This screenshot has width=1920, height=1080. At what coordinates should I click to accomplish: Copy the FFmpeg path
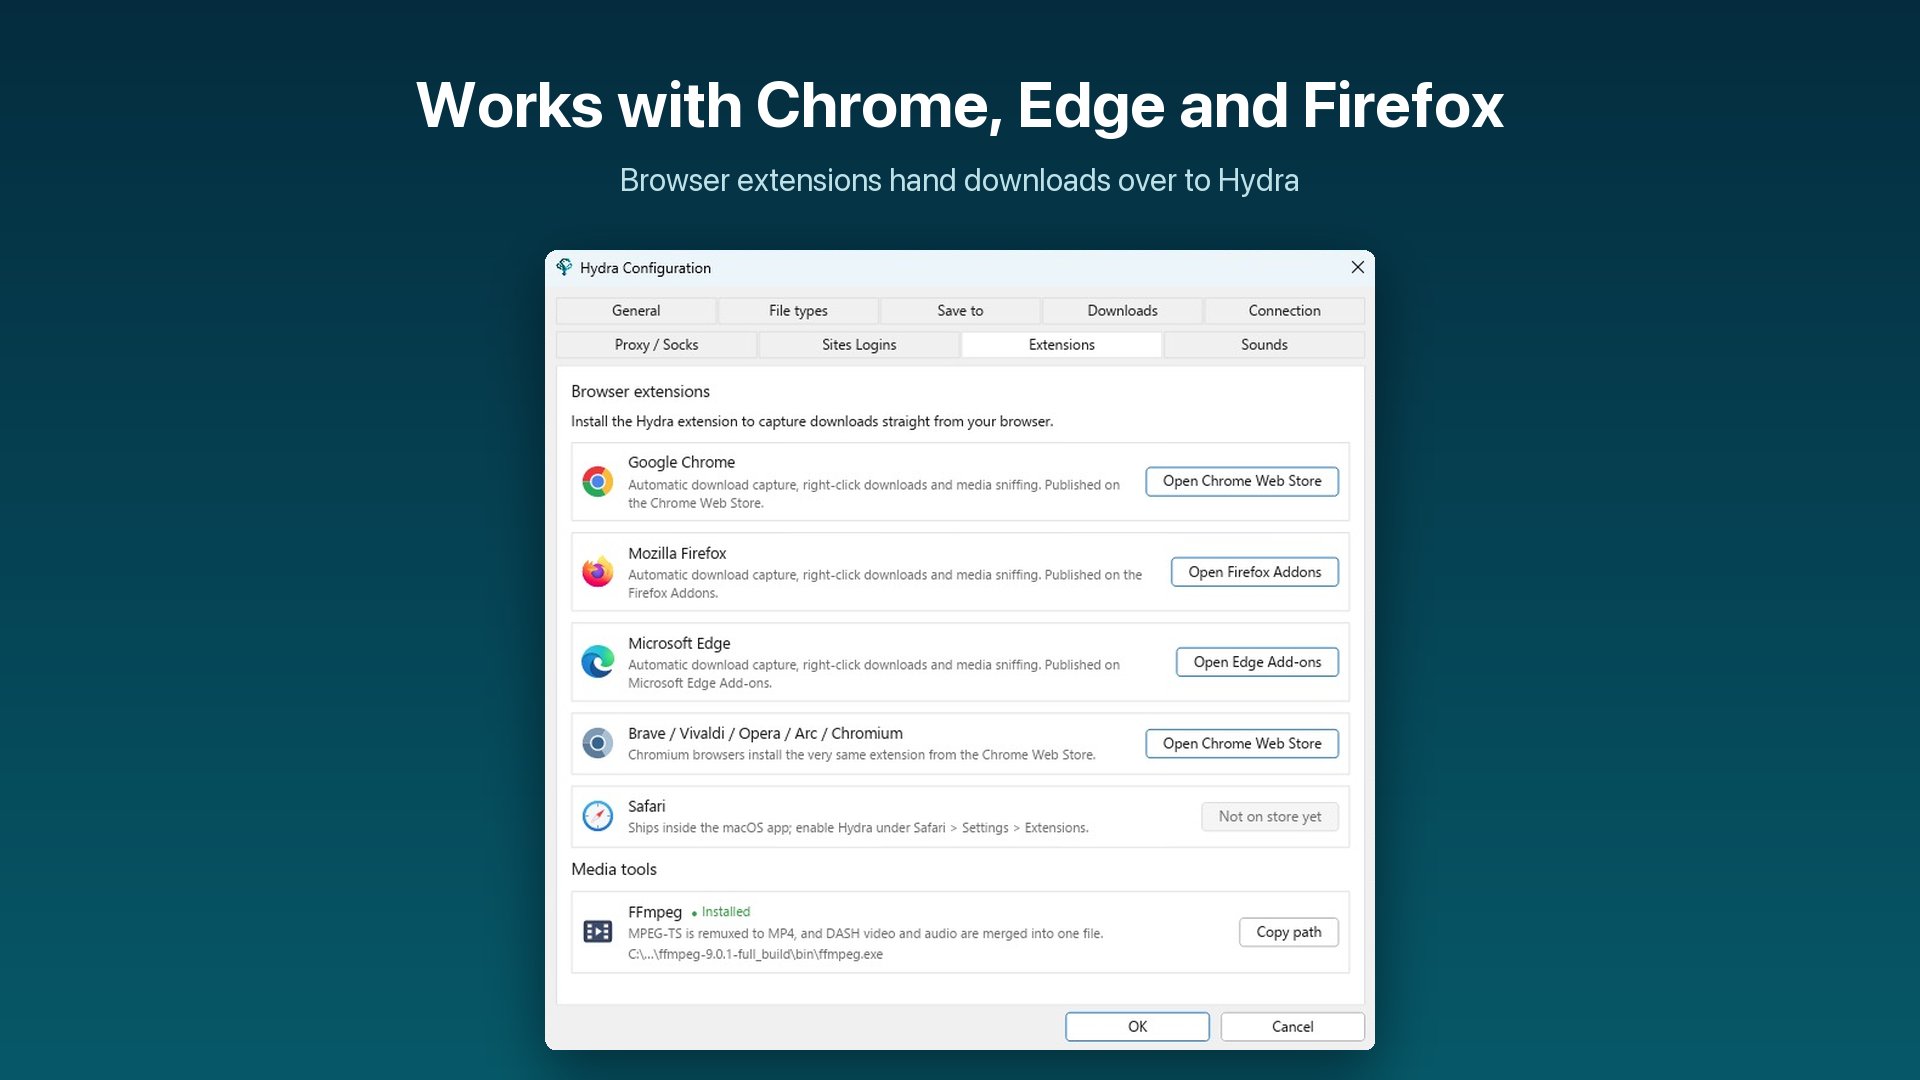click(1289, 932)
